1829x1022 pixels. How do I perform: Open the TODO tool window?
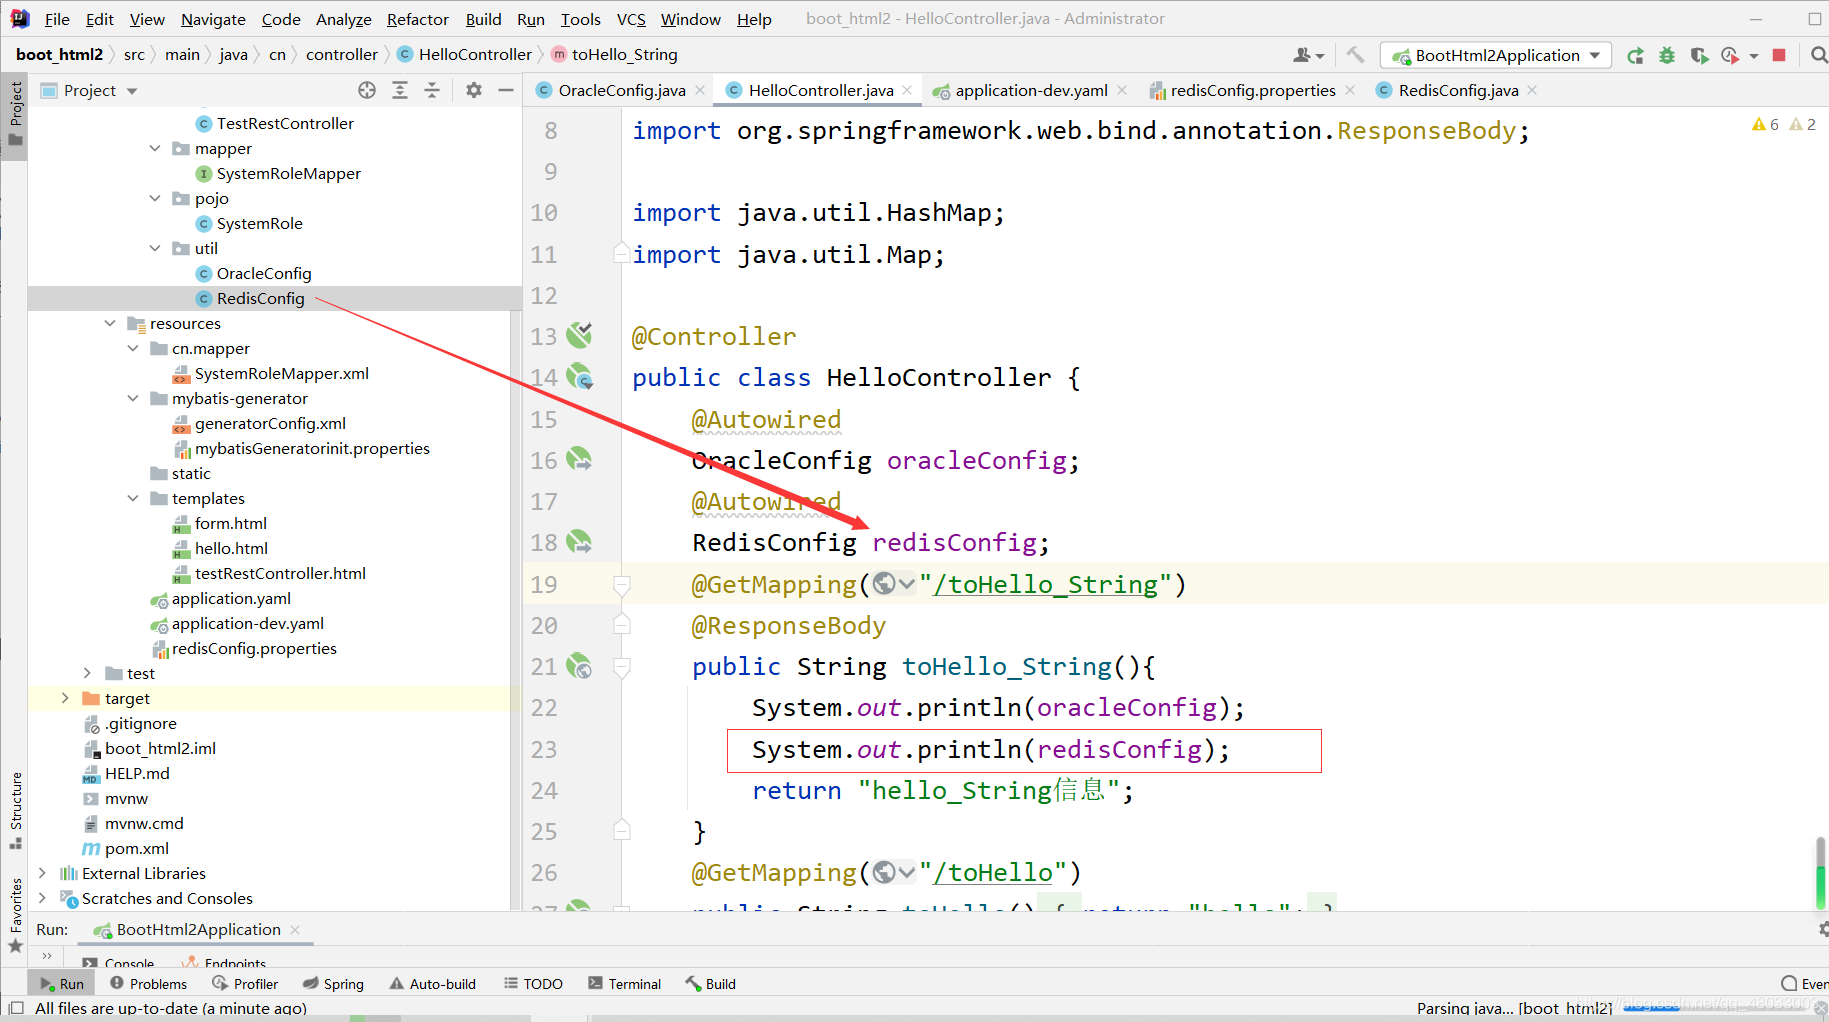(x=533, y=984)
